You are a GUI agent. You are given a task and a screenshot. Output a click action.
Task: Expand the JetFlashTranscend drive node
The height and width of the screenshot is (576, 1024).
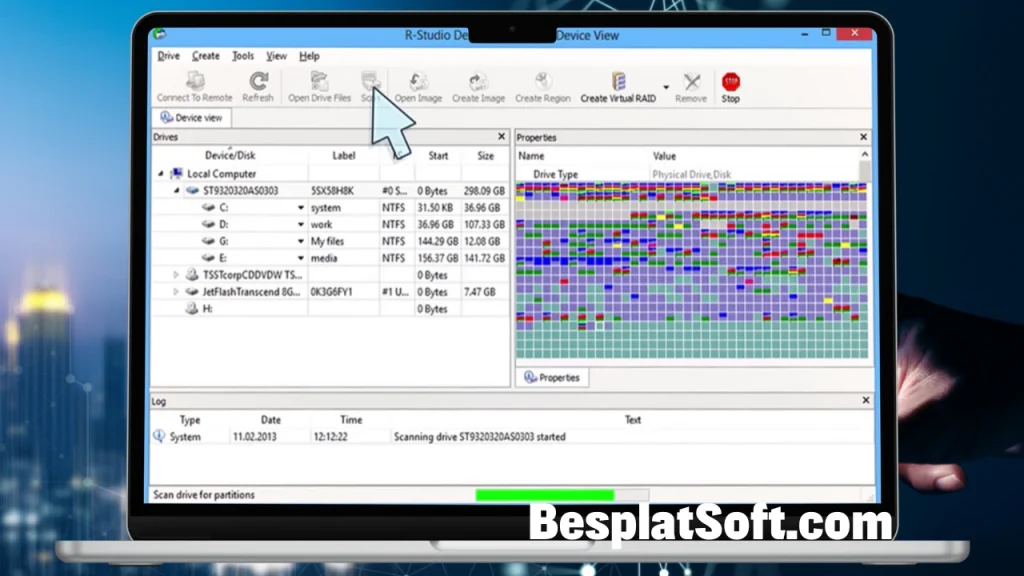177,292
